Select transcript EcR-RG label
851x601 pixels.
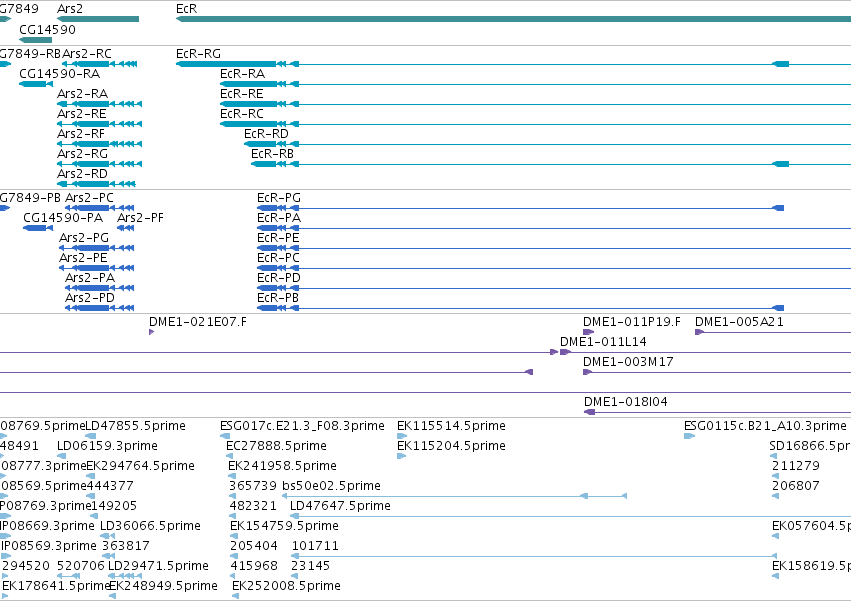(x=198, y=54)
